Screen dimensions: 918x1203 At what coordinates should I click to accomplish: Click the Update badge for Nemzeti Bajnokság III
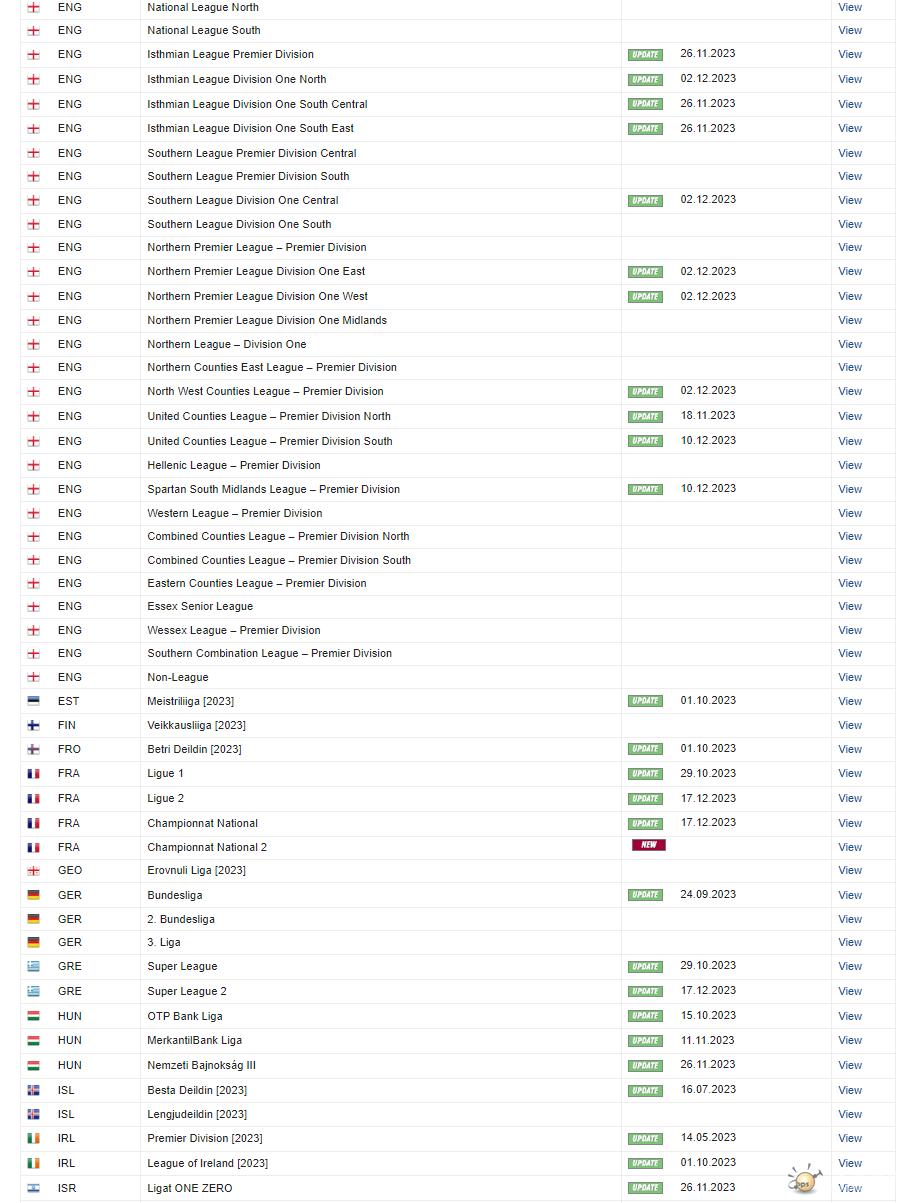(645, 1065)
